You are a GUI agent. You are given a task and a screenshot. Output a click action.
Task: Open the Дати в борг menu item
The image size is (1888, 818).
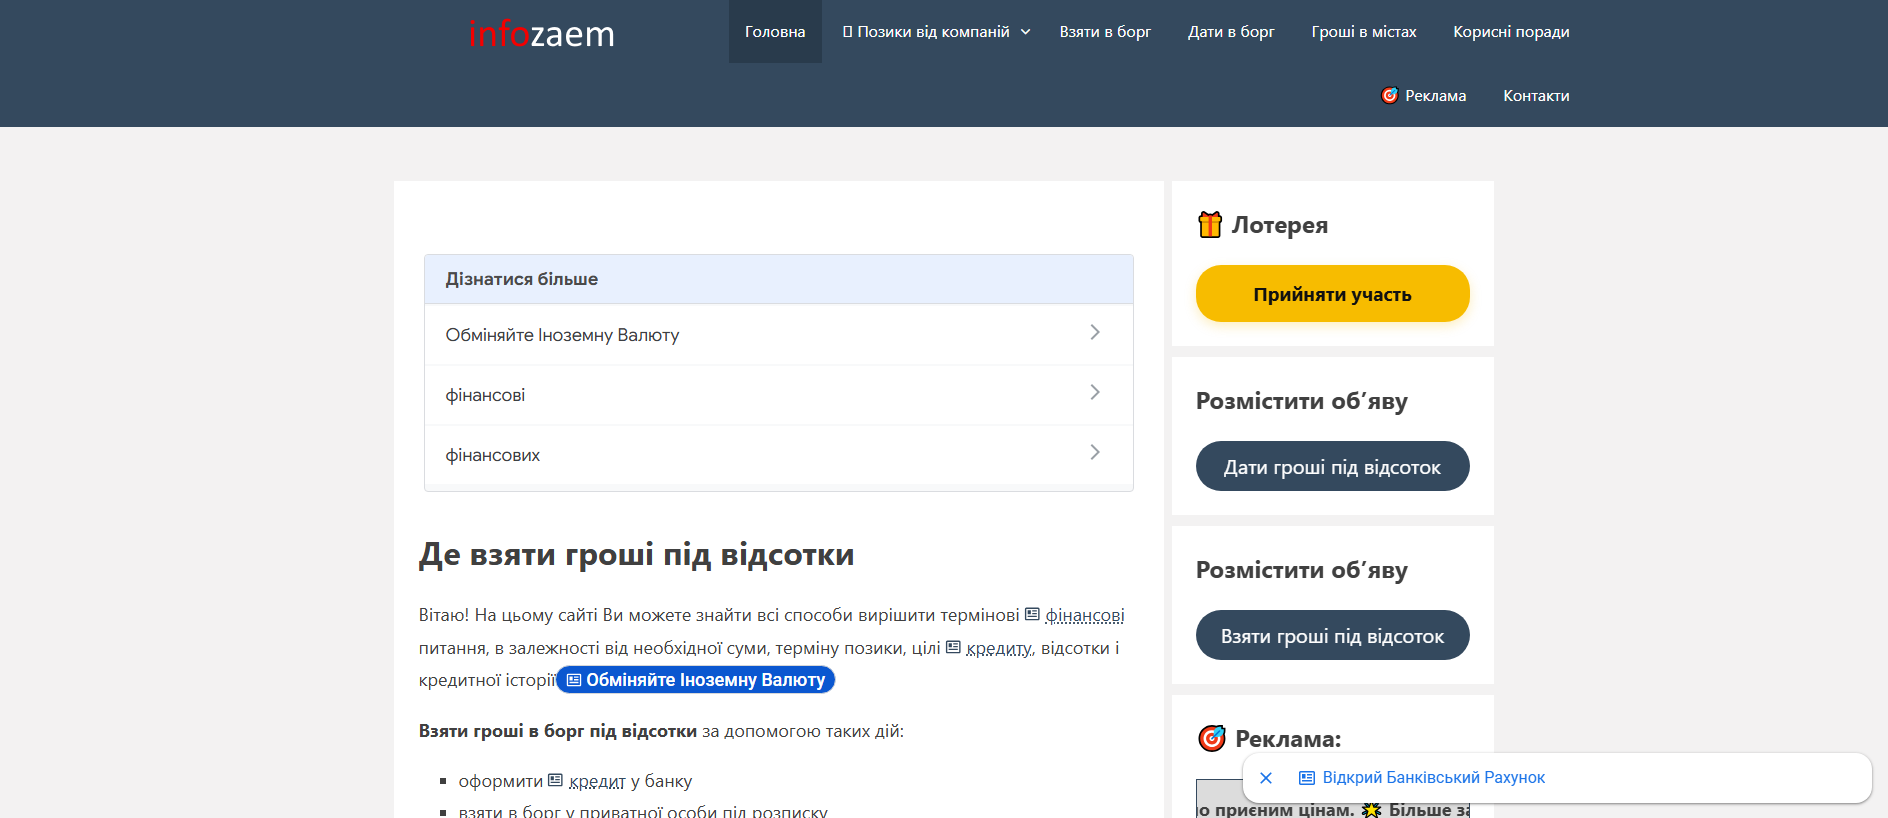(1231, 32)
